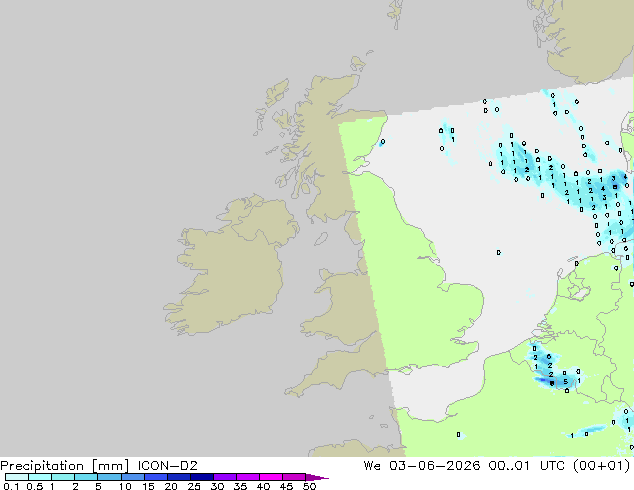Click the 35 to 40 mm legend swatch

(x=247, y=477)
